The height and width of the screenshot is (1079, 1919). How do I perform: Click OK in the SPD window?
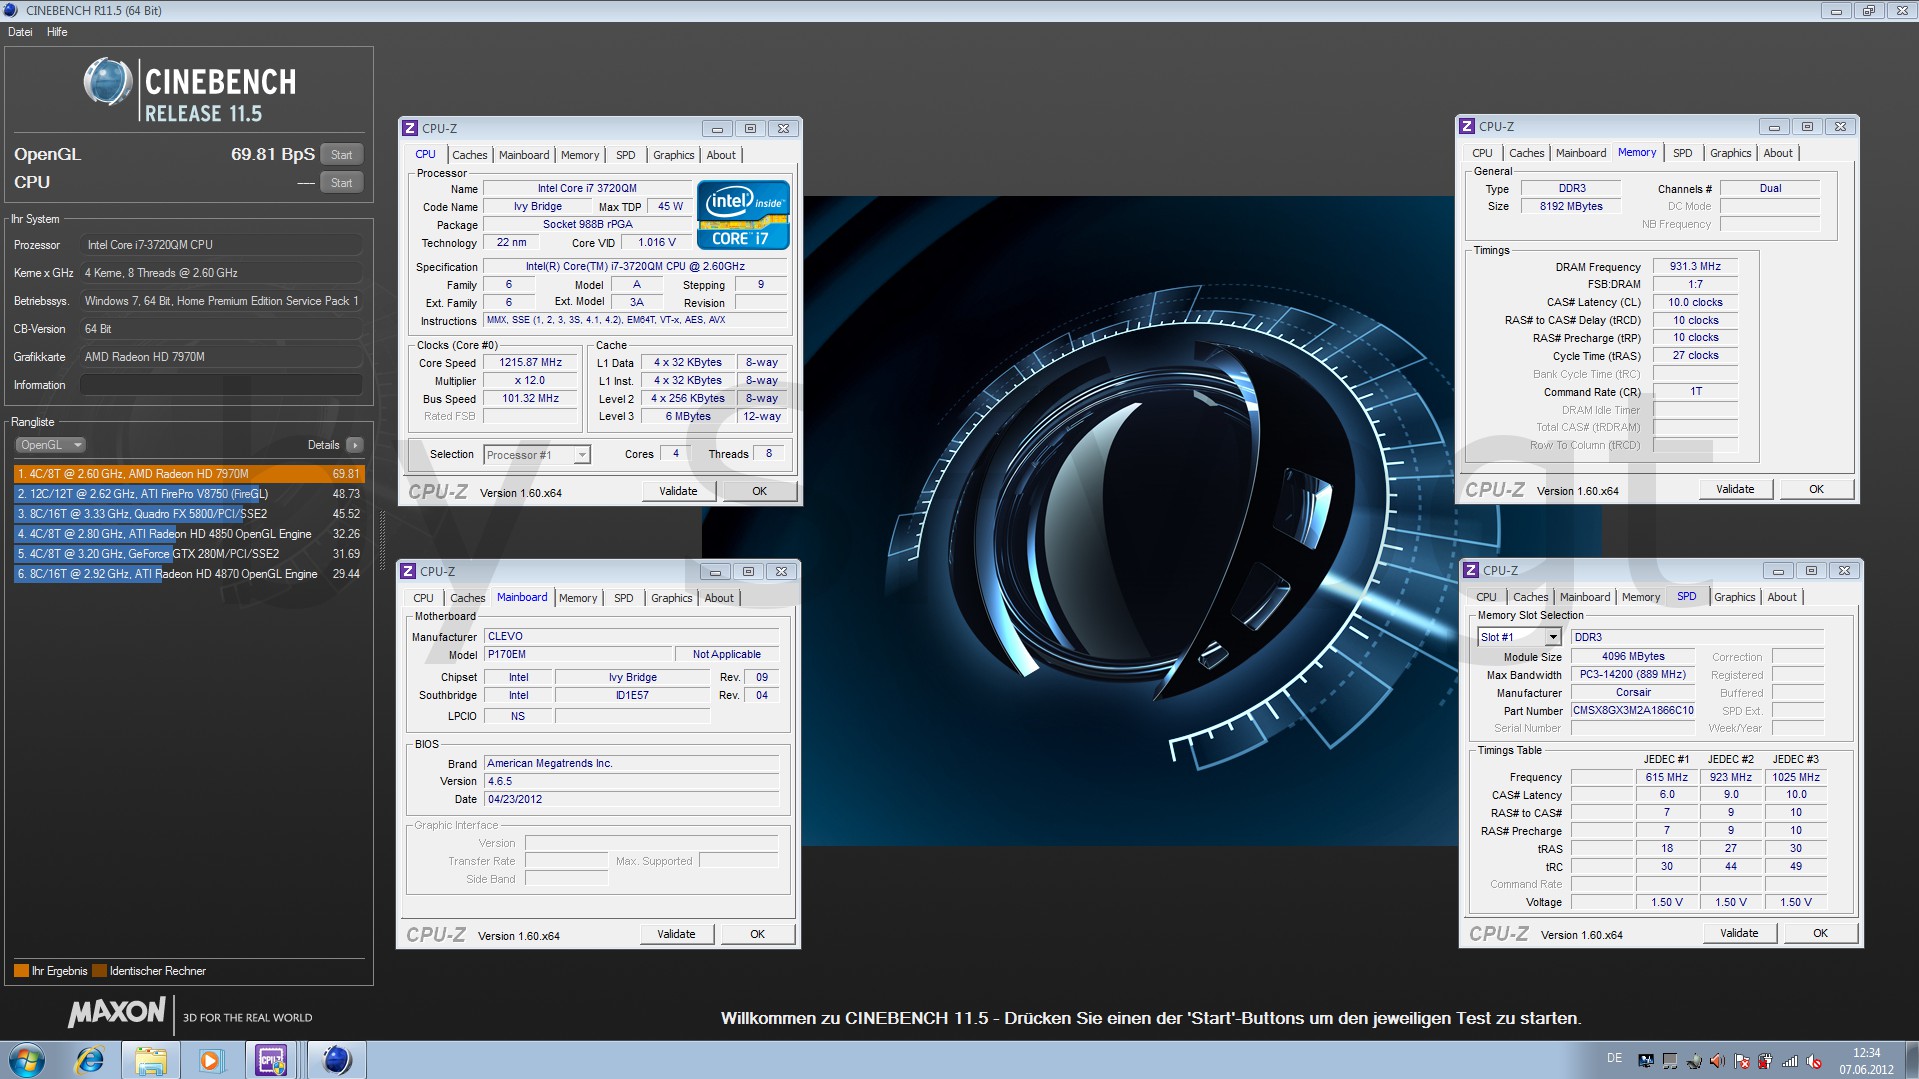[1820, 933]
